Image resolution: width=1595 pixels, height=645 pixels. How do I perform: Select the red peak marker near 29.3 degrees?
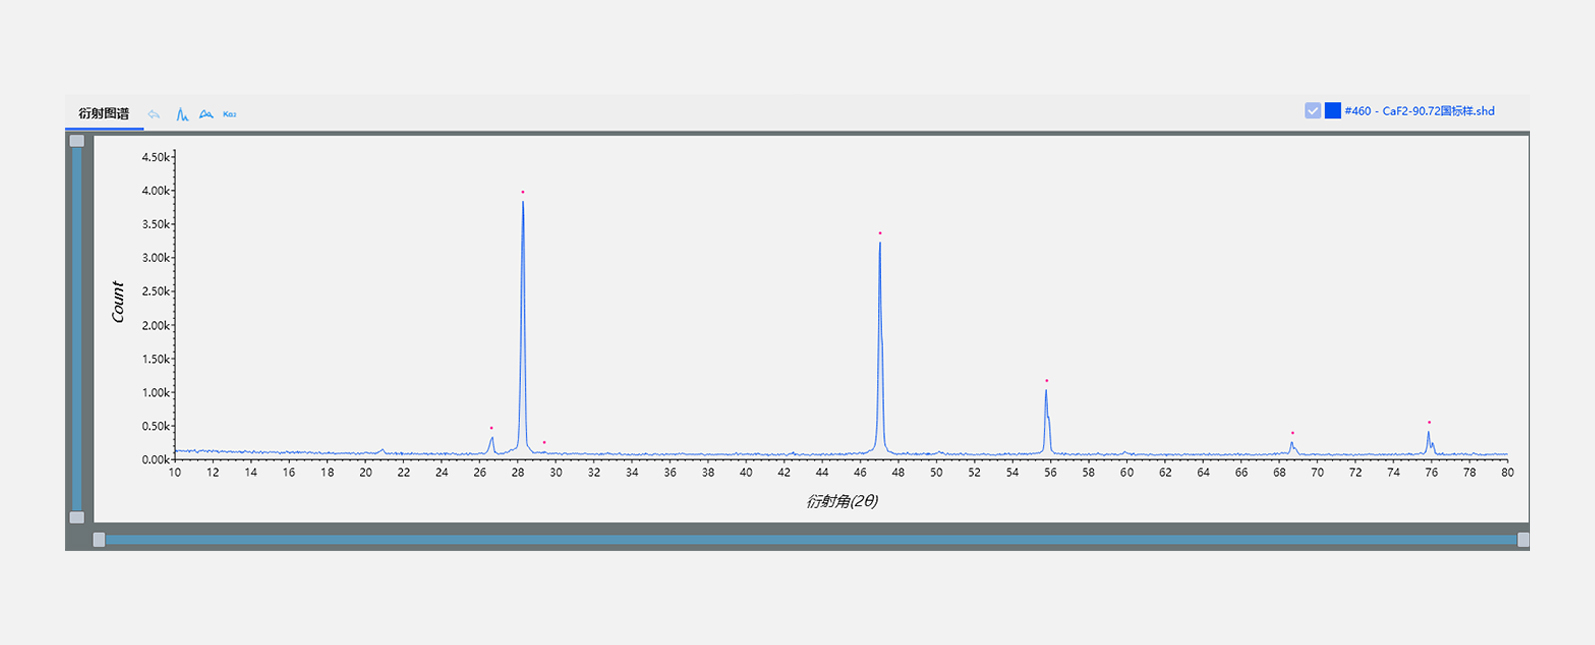pos(544,442)
